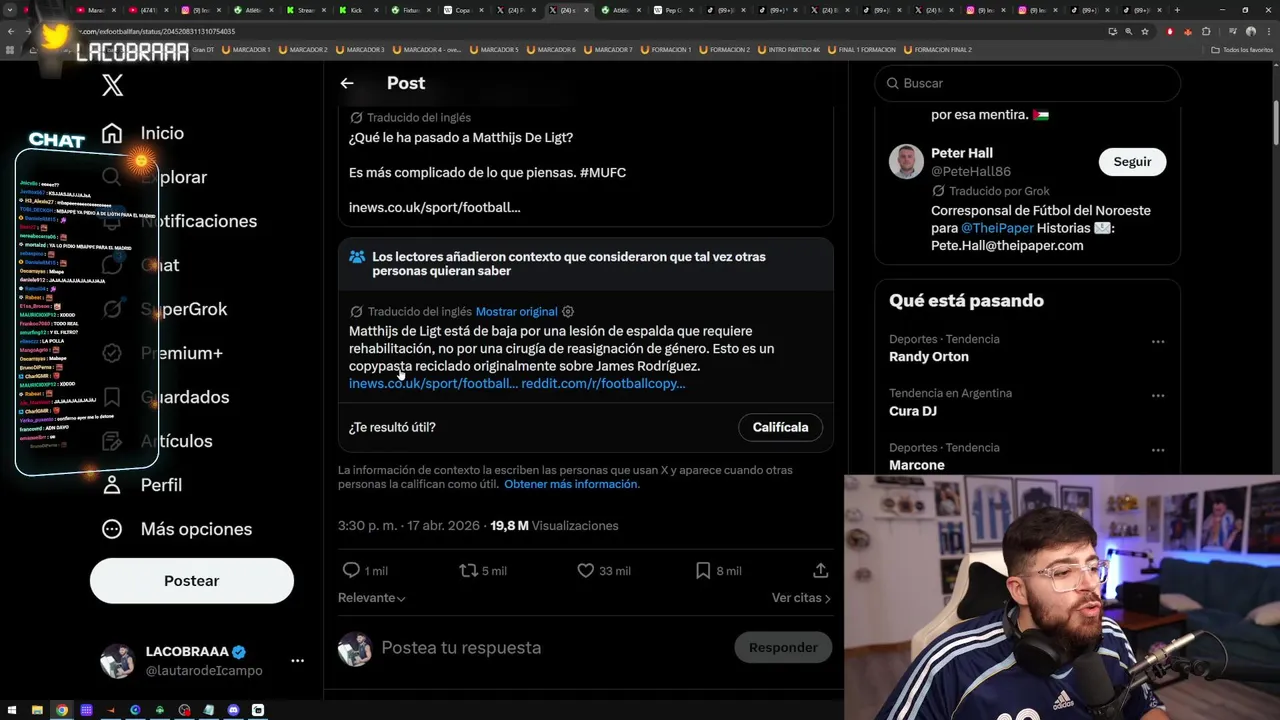Open three-dot menu for Cura DJ trend
Viewport: 1280px width, 720px height.
[x=1158, y=396]
